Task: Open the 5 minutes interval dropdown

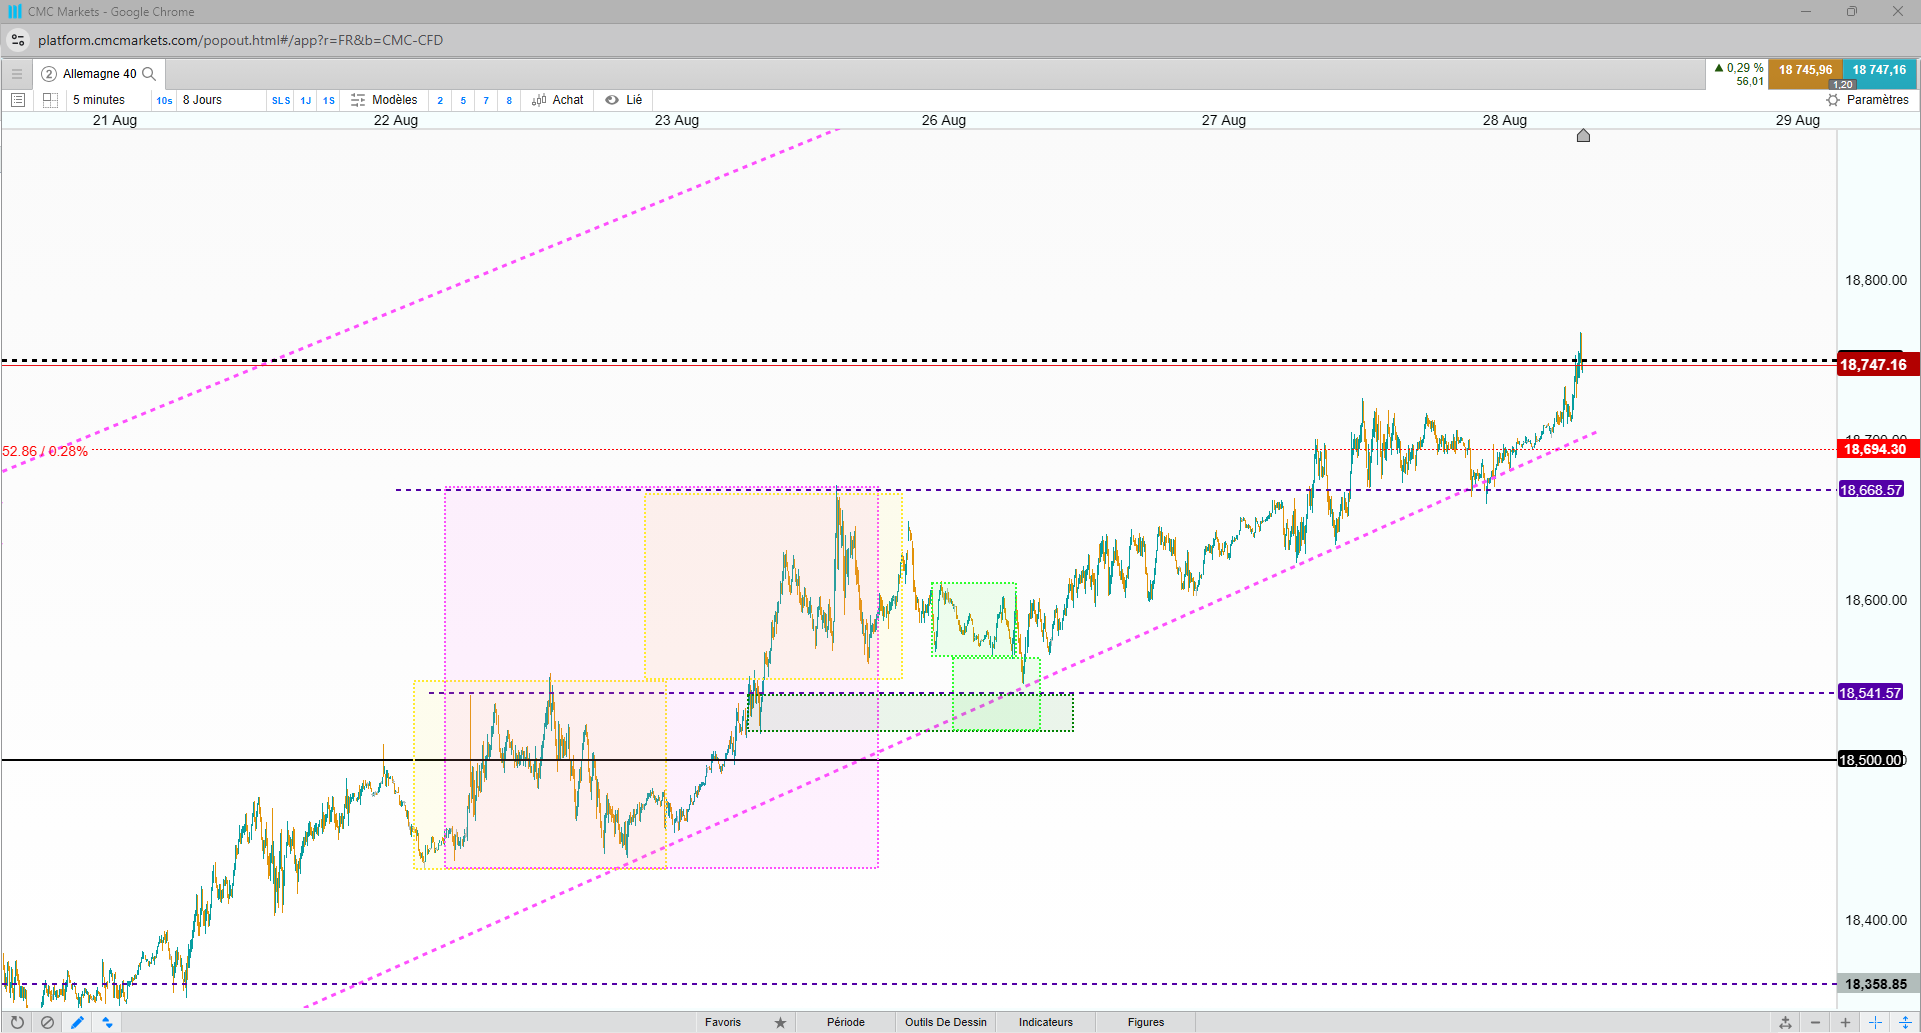Action: point(99,100)
